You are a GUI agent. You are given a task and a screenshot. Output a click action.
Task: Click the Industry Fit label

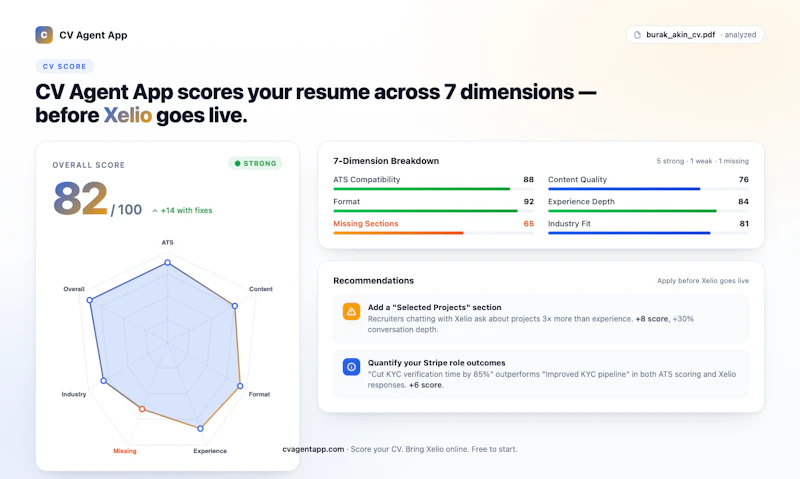tap(569, 223)
